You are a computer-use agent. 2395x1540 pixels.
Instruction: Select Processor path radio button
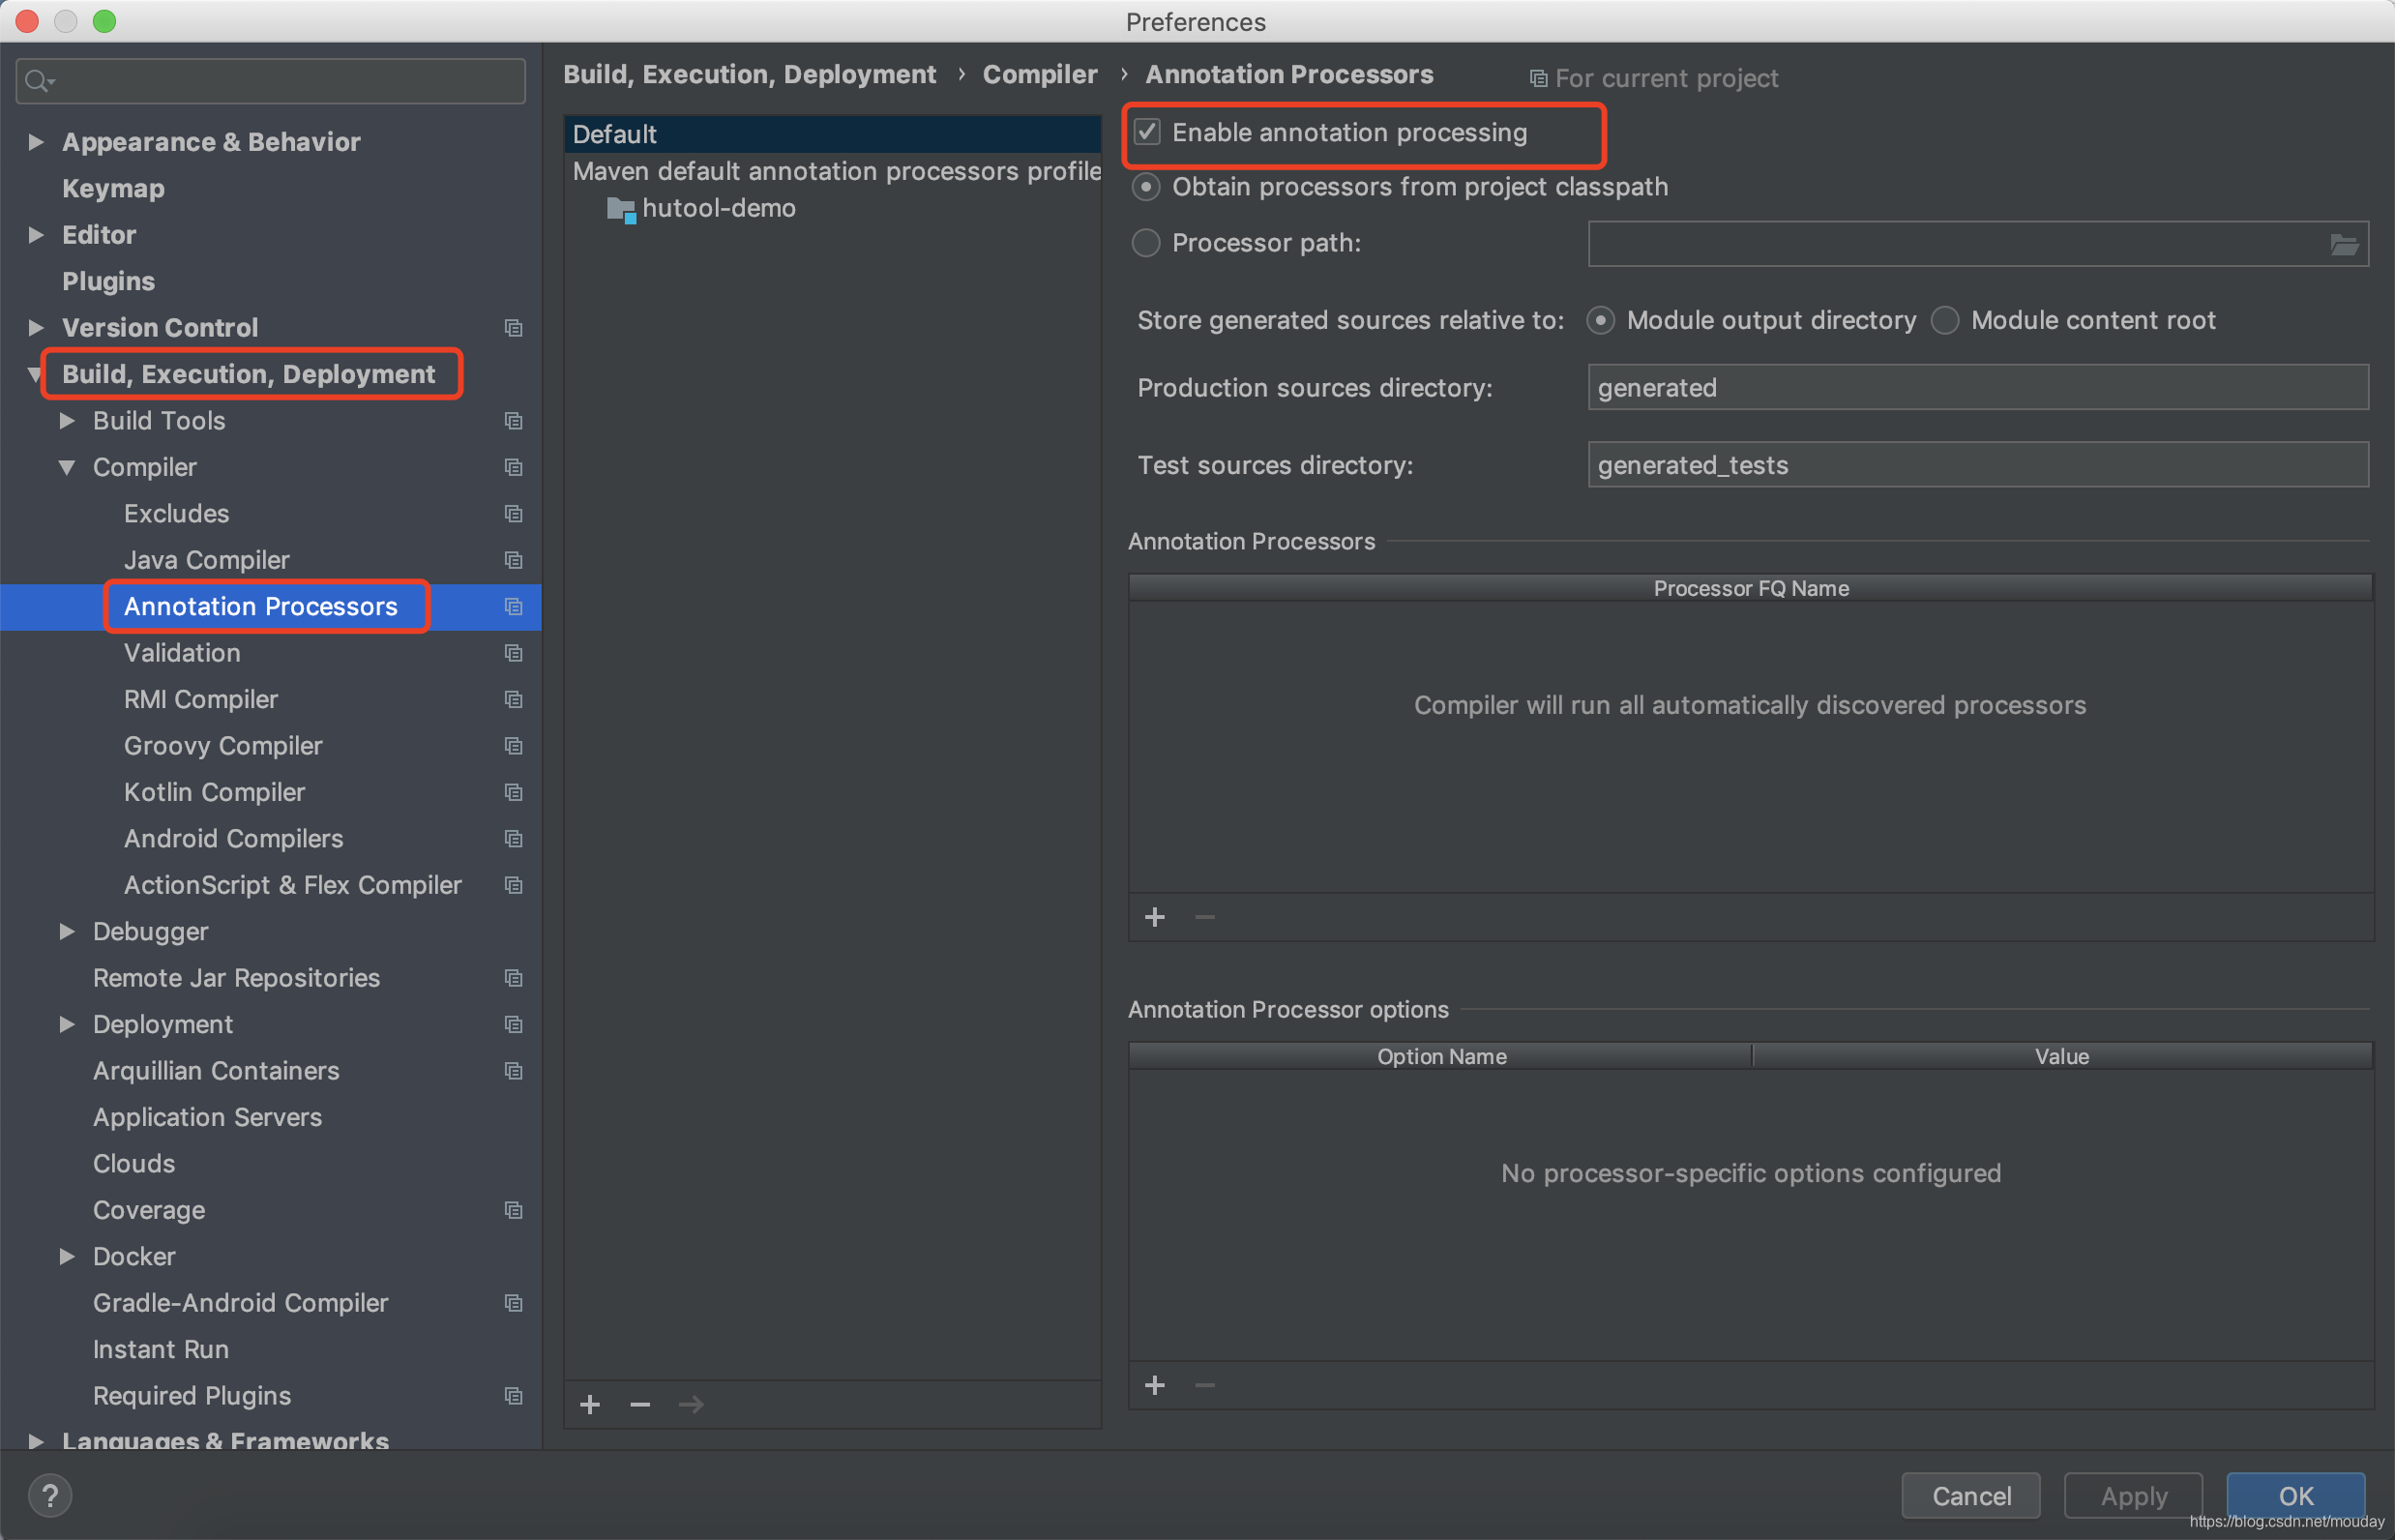coord(1145,243)
